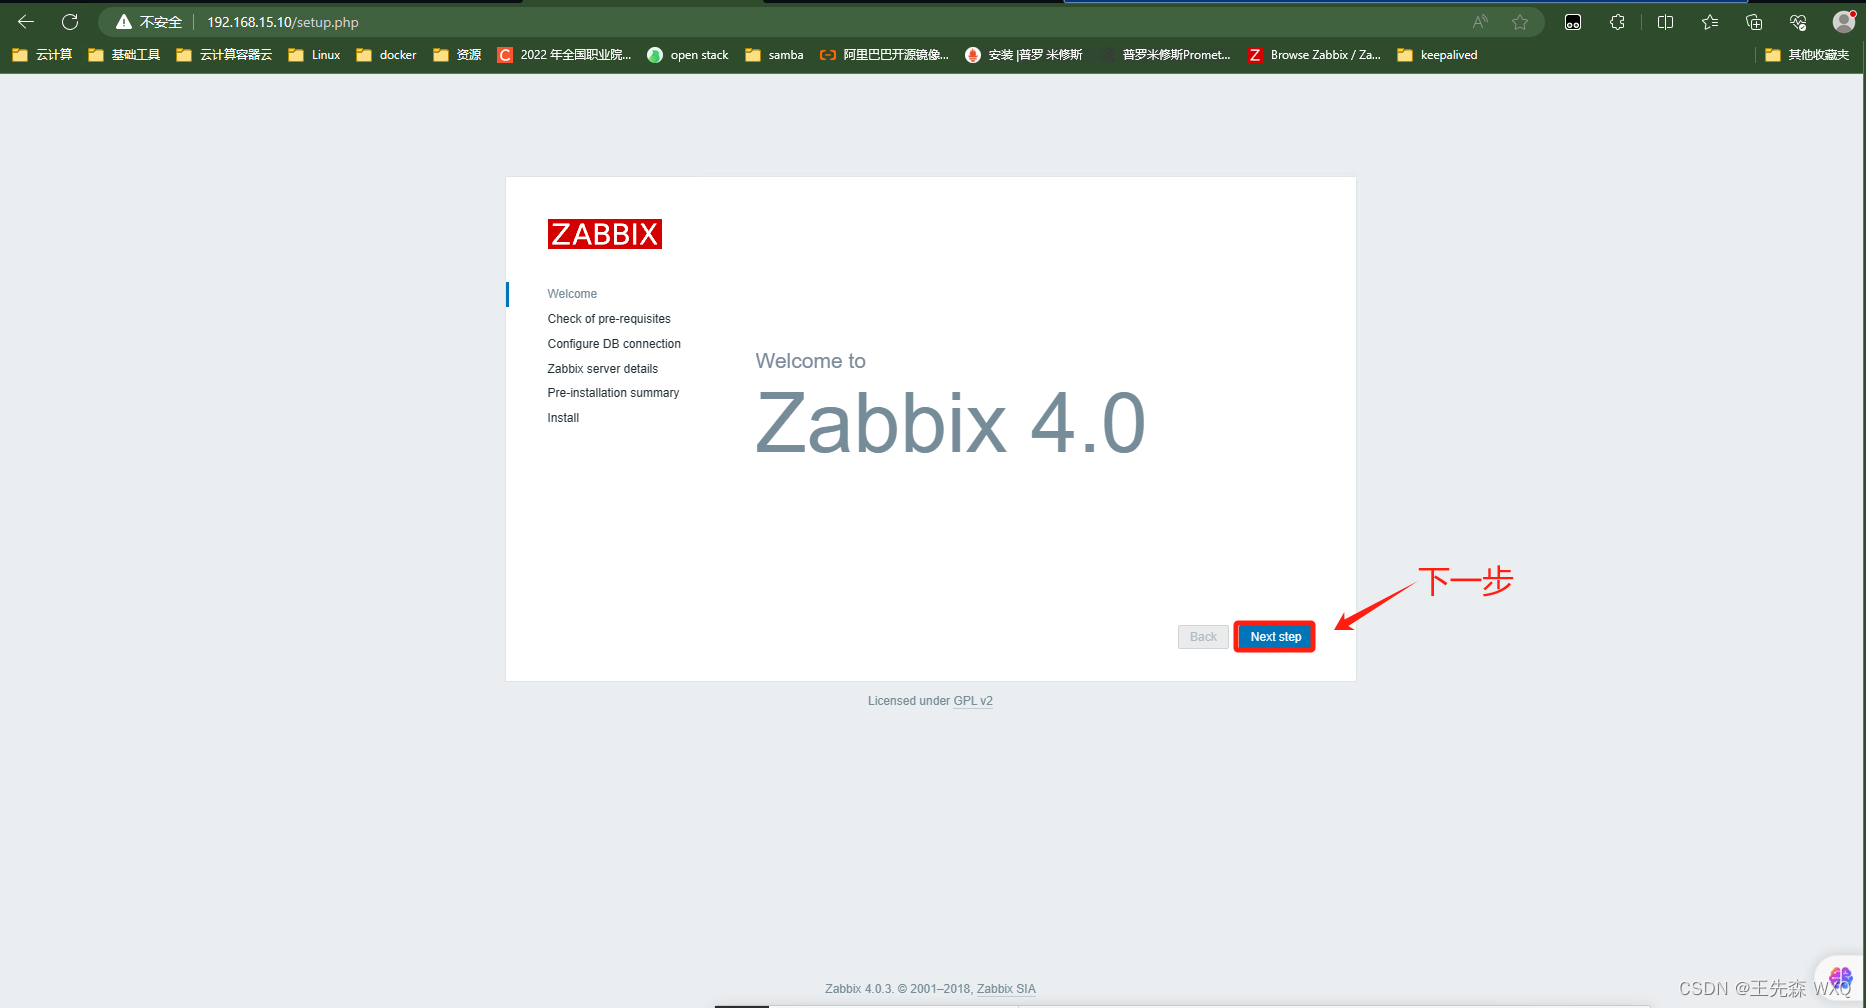Select the Install step
Screen dimensions: 1866x1008
[563, 418]
